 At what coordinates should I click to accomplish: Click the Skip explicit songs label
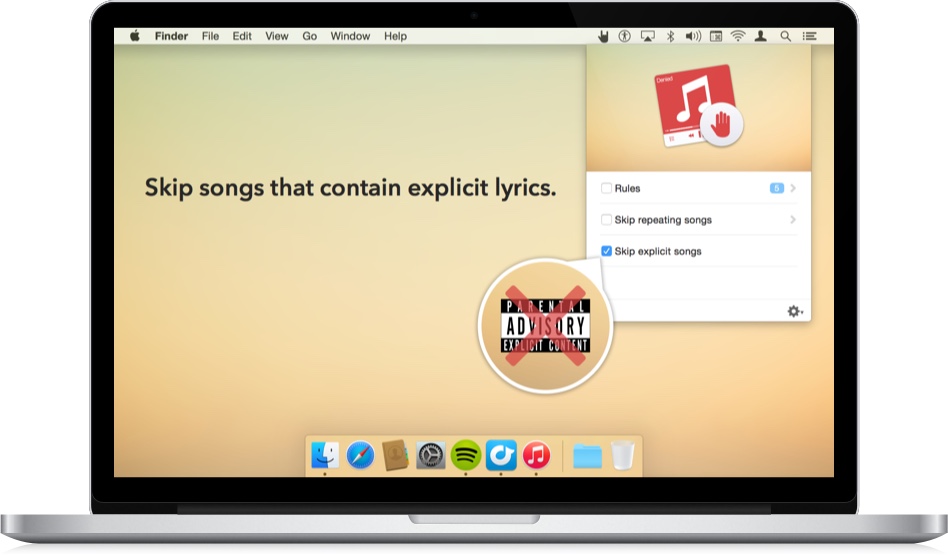pyautogui.click(x=658, y=251)
